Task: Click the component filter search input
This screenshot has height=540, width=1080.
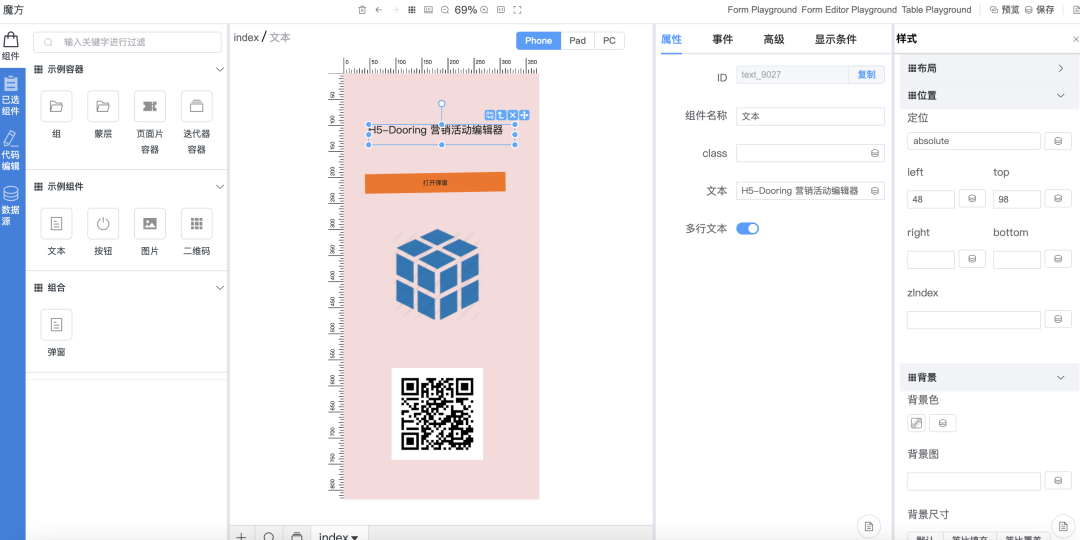Action: 127,42
